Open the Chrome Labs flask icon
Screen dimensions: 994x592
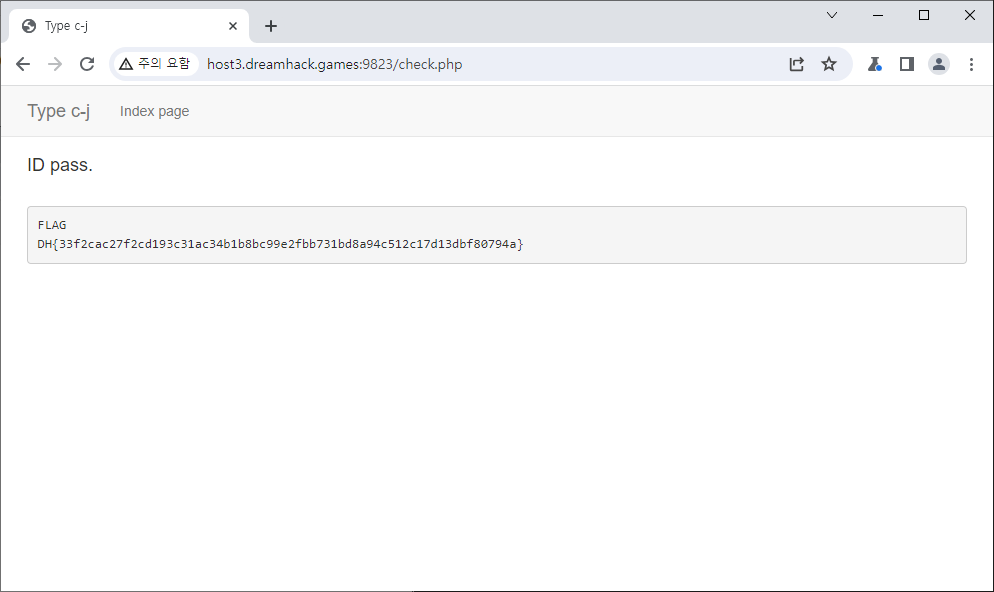(875, 64)
